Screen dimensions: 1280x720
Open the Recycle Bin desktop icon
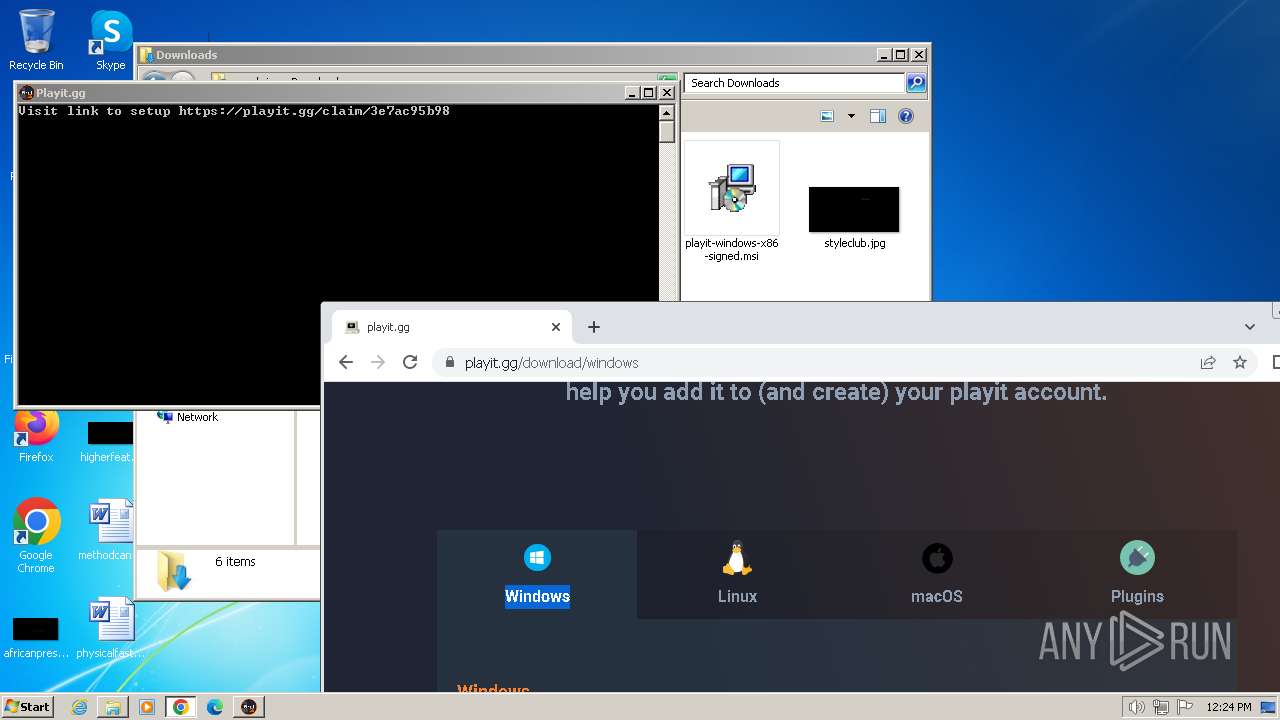36,40
